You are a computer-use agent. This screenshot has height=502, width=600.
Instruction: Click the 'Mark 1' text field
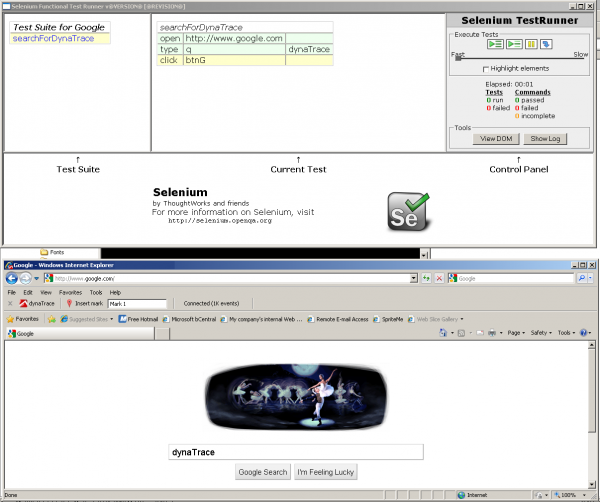tap(137, 304)
